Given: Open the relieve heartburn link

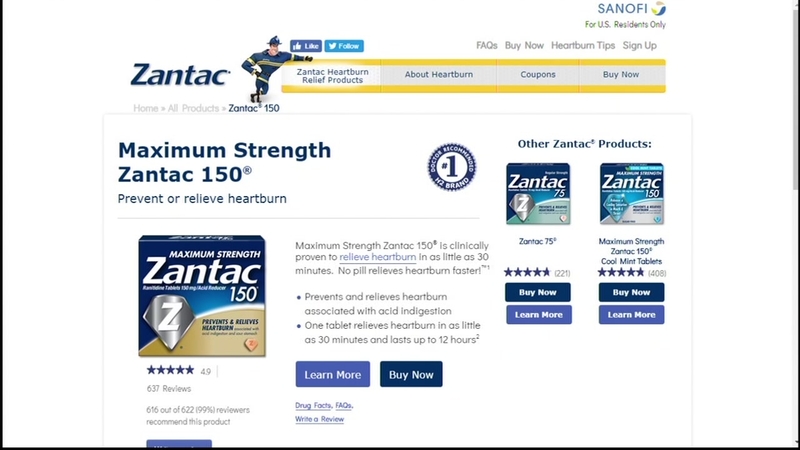Looking at the screenshot, I should [x=378, y=257].
